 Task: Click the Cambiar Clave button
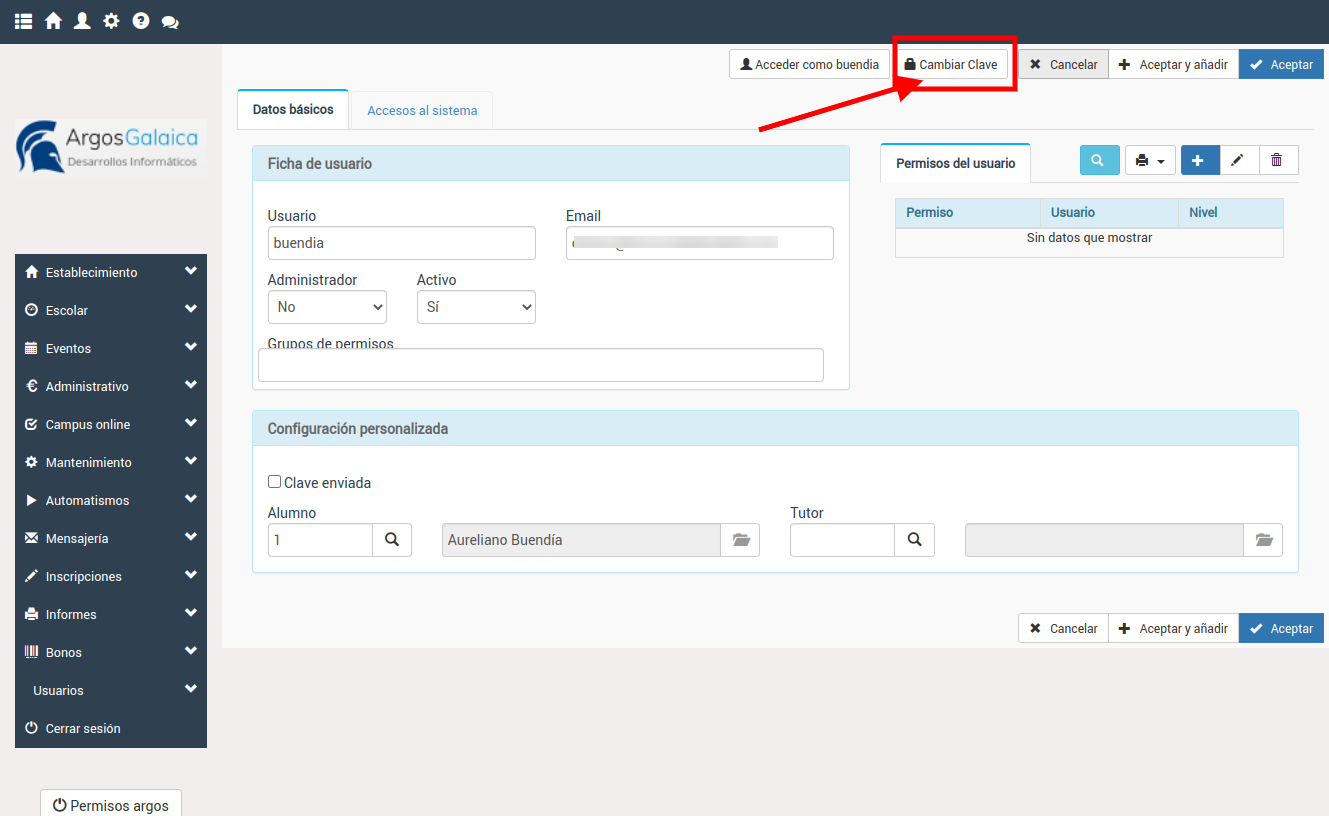[950, 64]
